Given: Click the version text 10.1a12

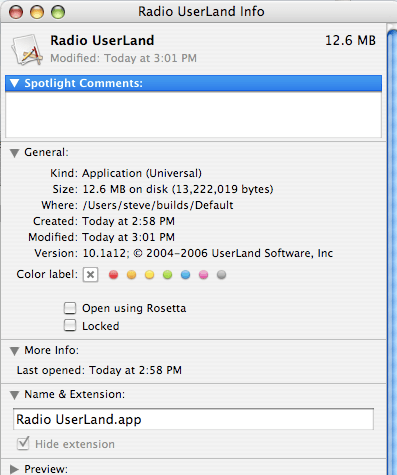Looking at the screenshot, I should pos(104,253).
